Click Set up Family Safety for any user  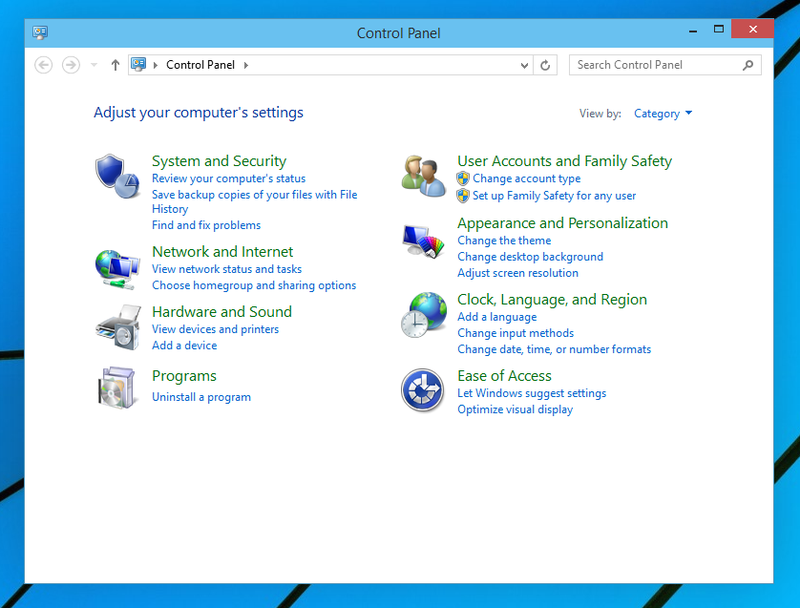coord(554,196)
